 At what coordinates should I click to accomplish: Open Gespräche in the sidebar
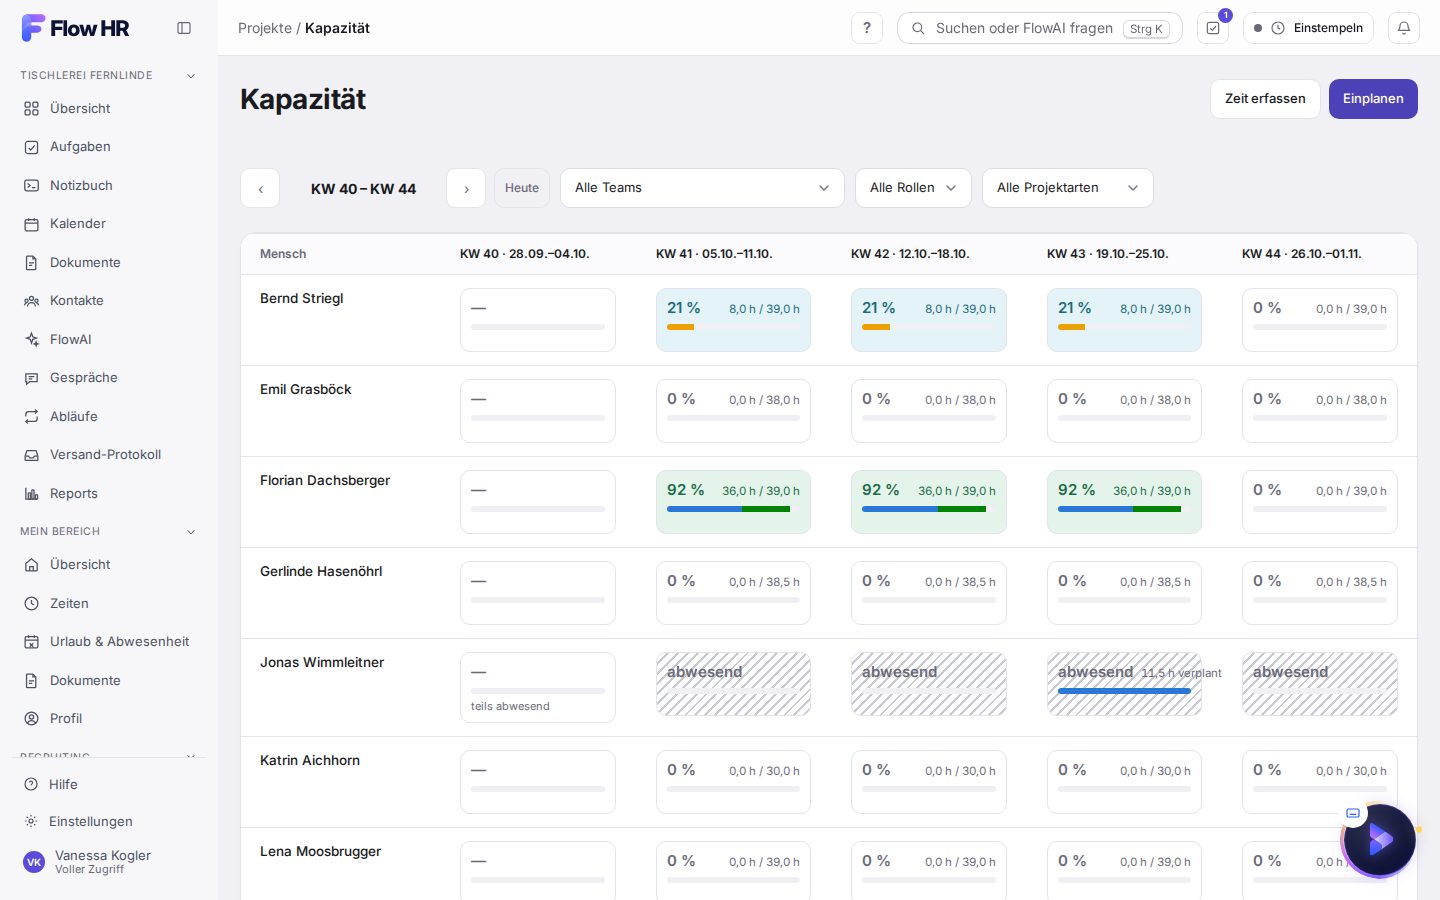[x=109, y=378]
